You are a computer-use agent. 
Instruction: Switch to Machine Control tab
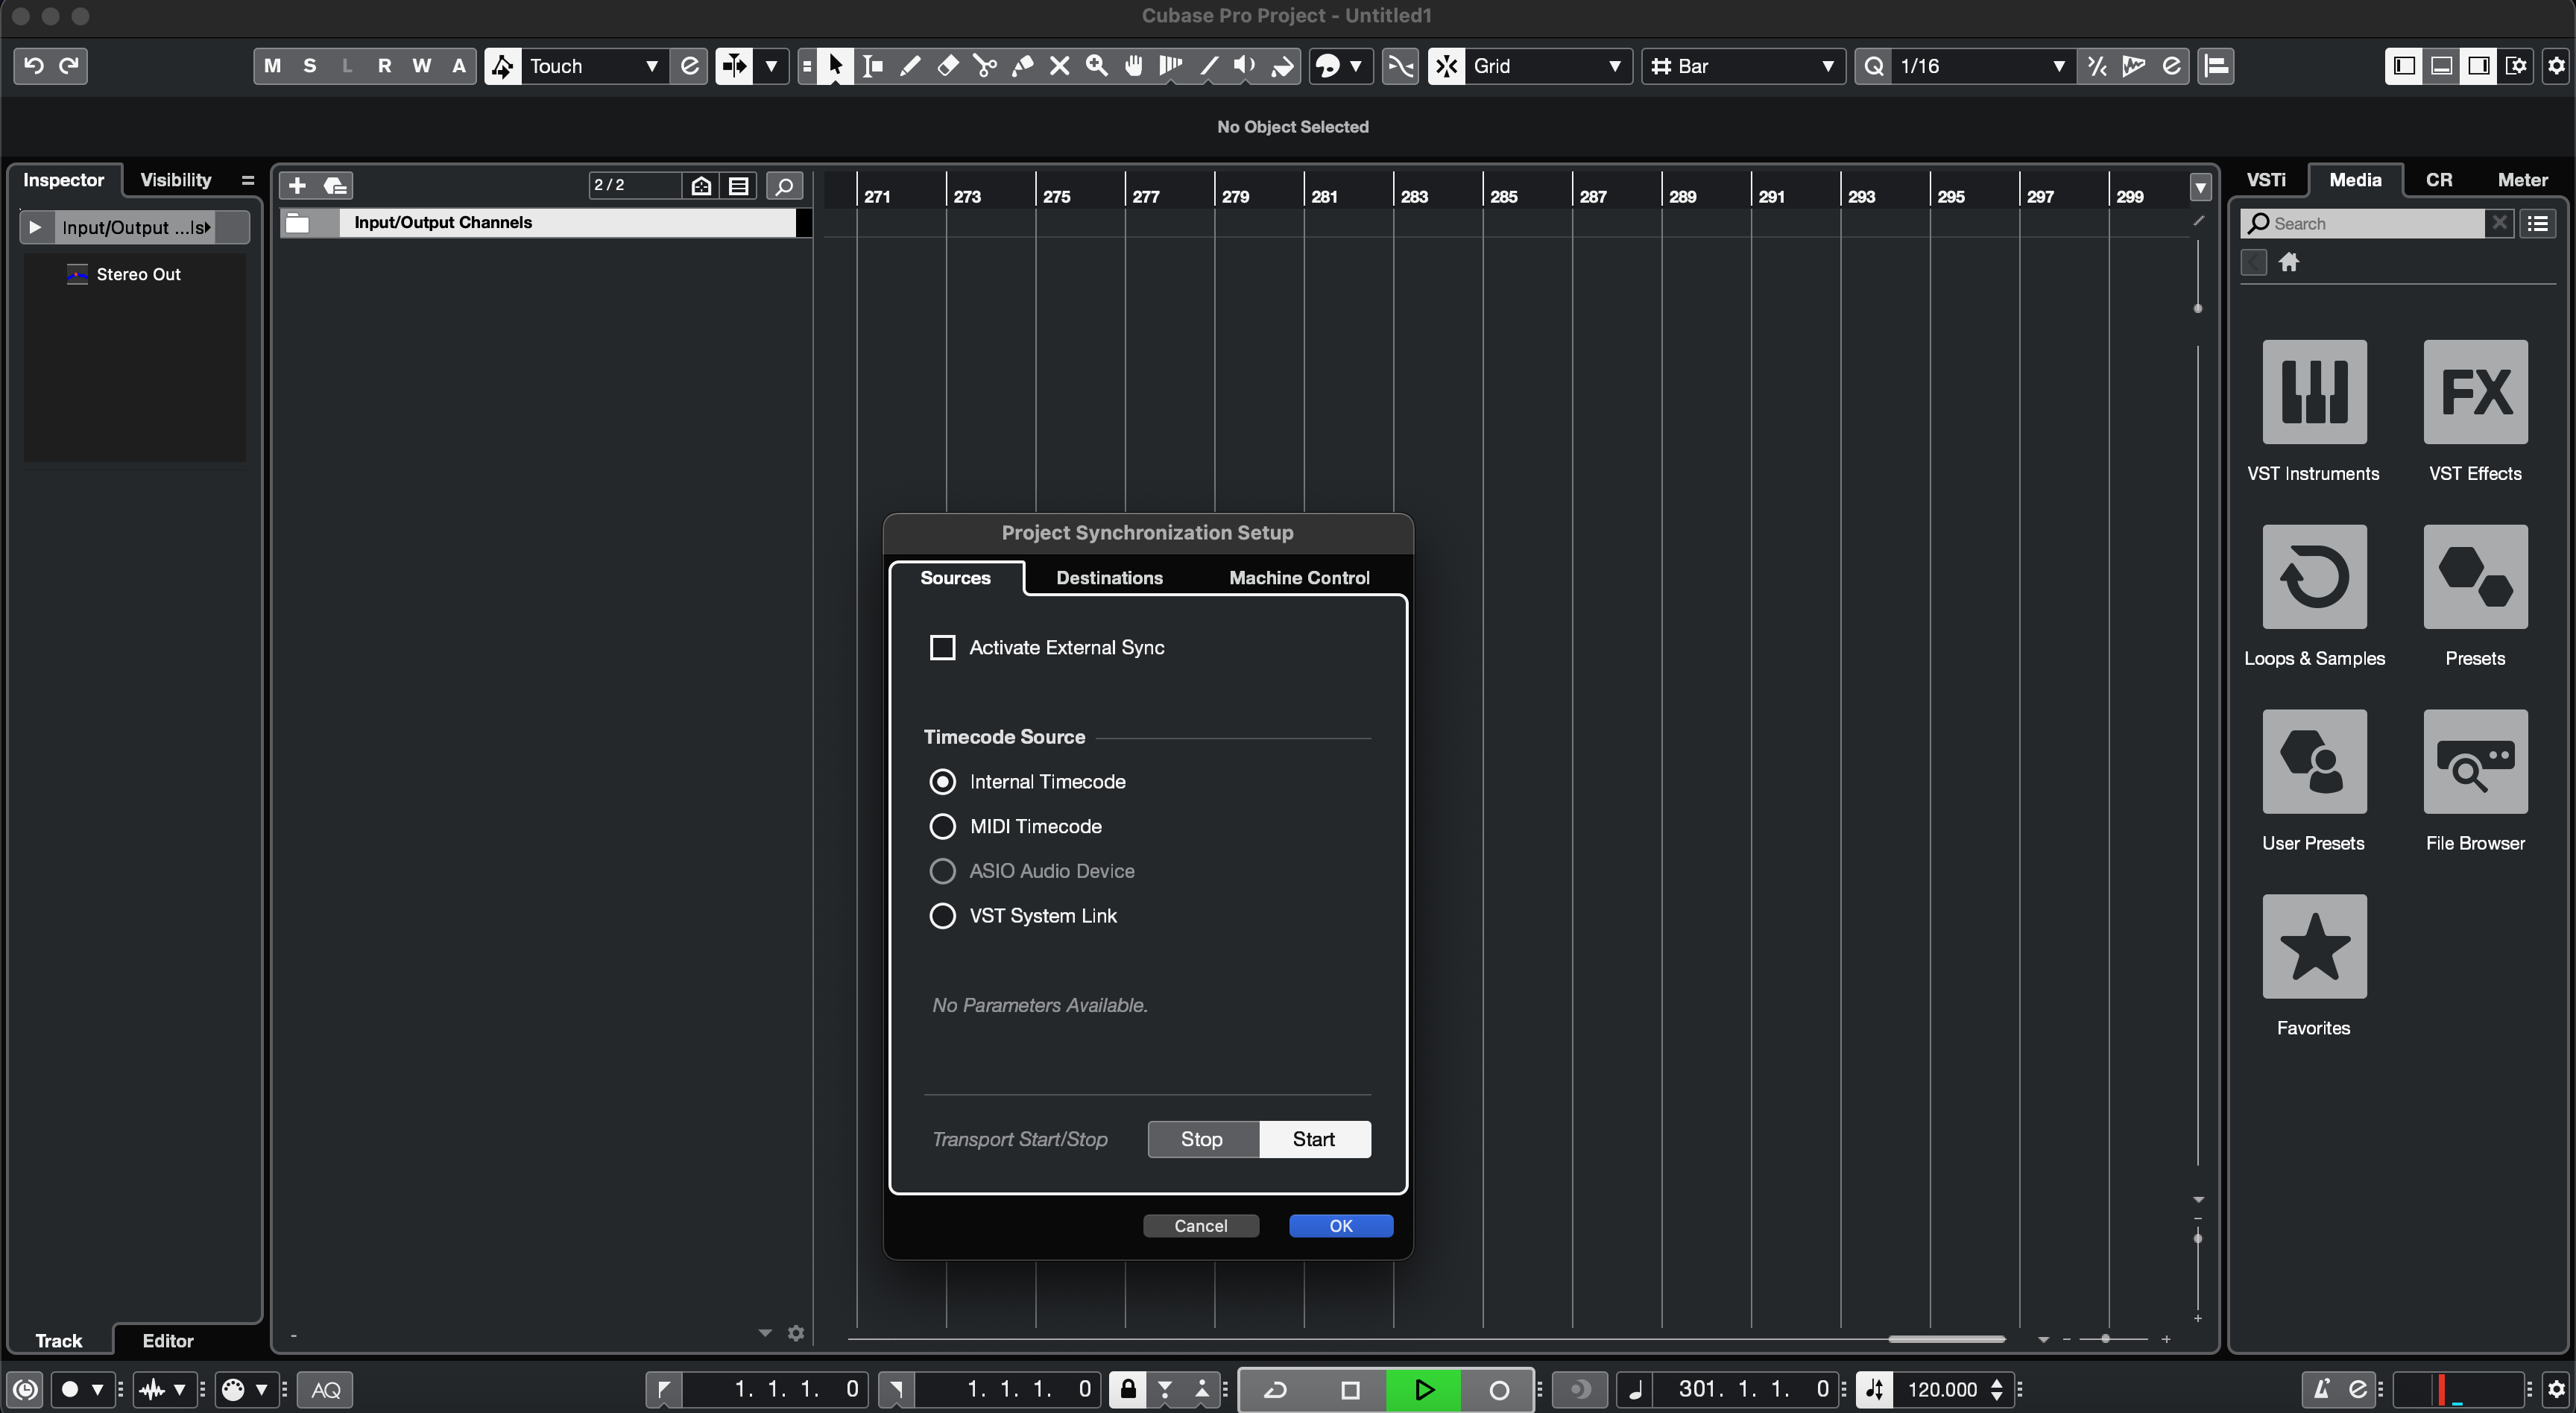(1298, 577)
